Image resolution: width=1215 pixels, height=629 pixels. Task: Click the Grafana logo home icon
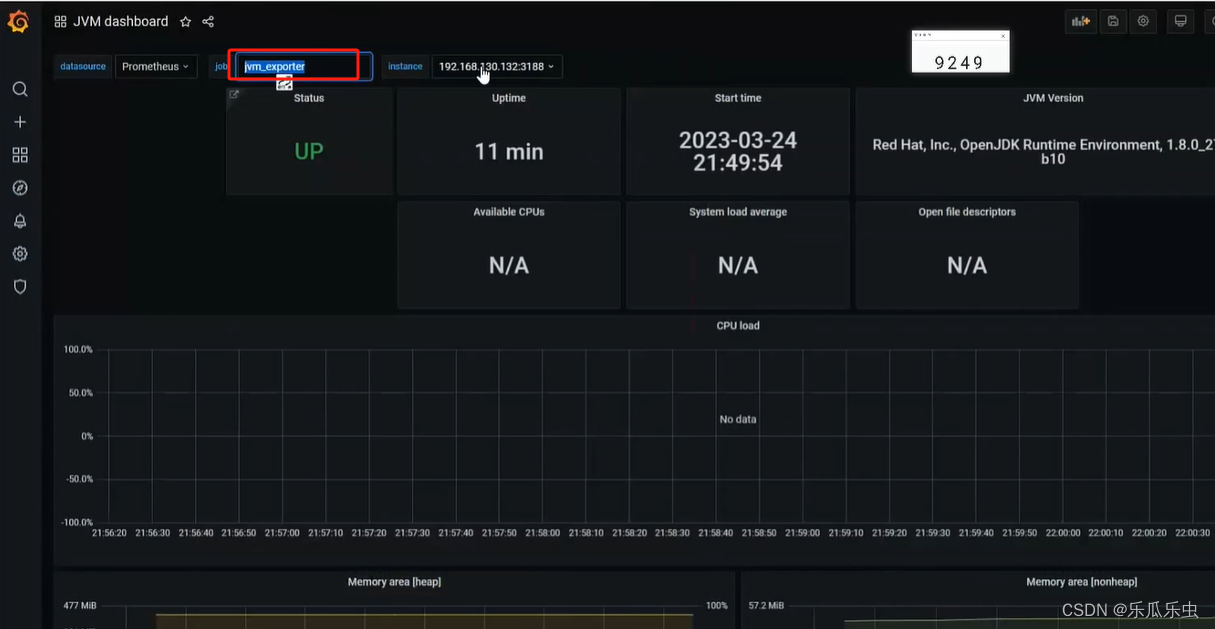[x=18, y=21]
